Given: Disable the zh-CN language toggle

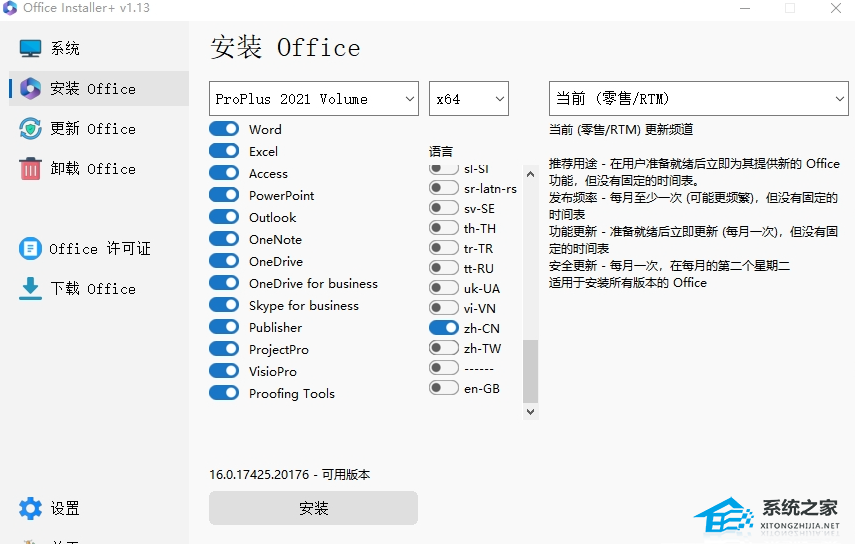Looking at the screenshot, I should (443, 328).
